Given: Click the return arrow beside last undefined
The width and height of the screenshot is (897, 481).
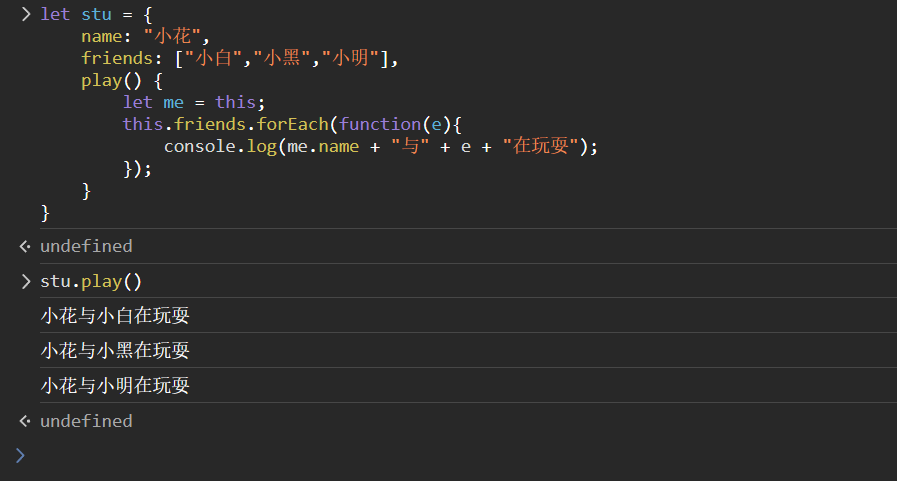Looking at the screenshot, I should 25,422.
